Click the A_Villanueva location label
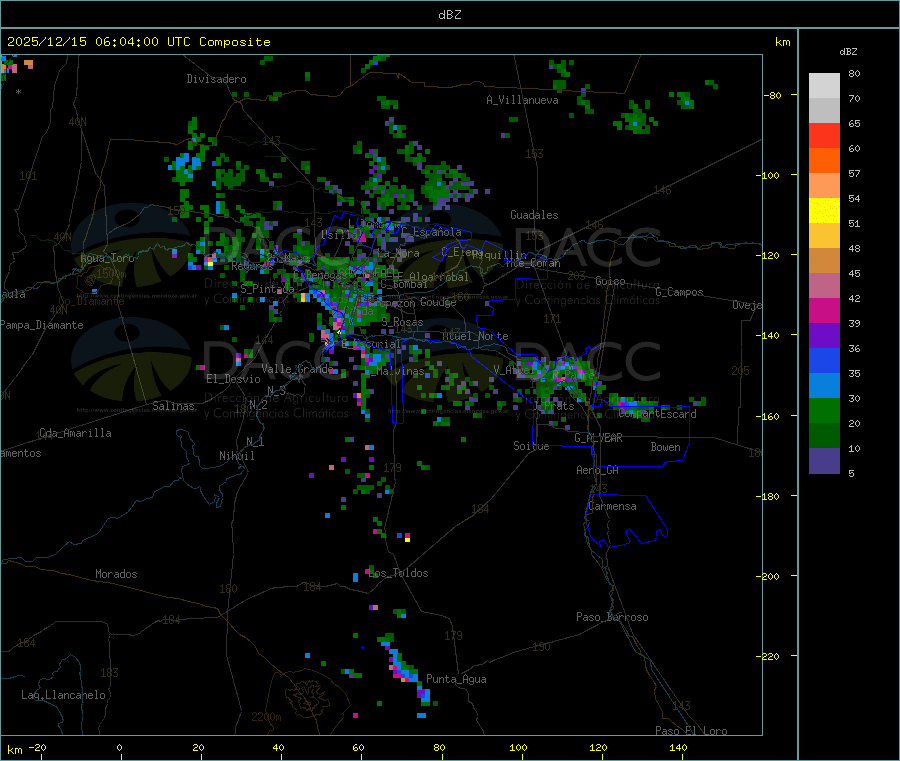Viewport: 900px width, 761px height. coord(522,100)
